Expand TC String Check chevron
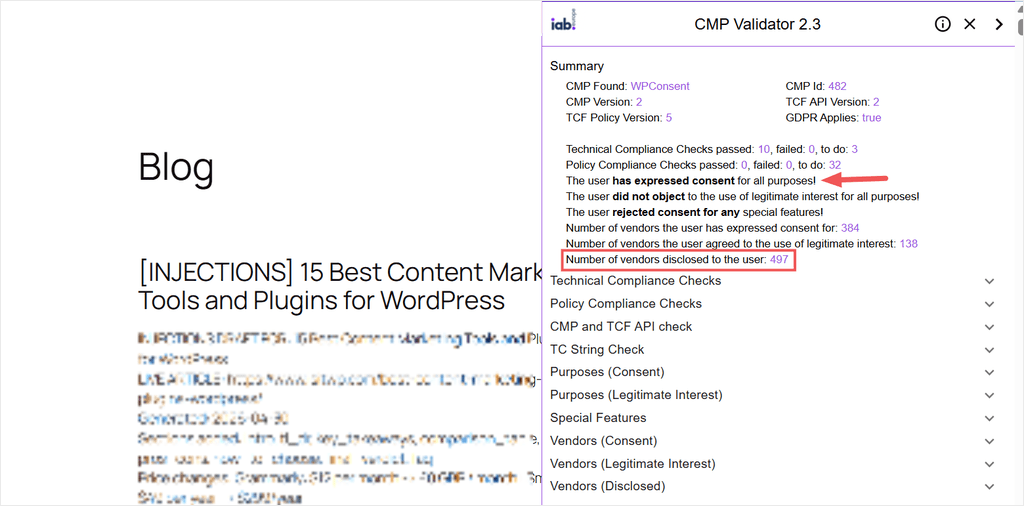The width and height of the screenshot is (1024, 506). (x=990, y=350)
